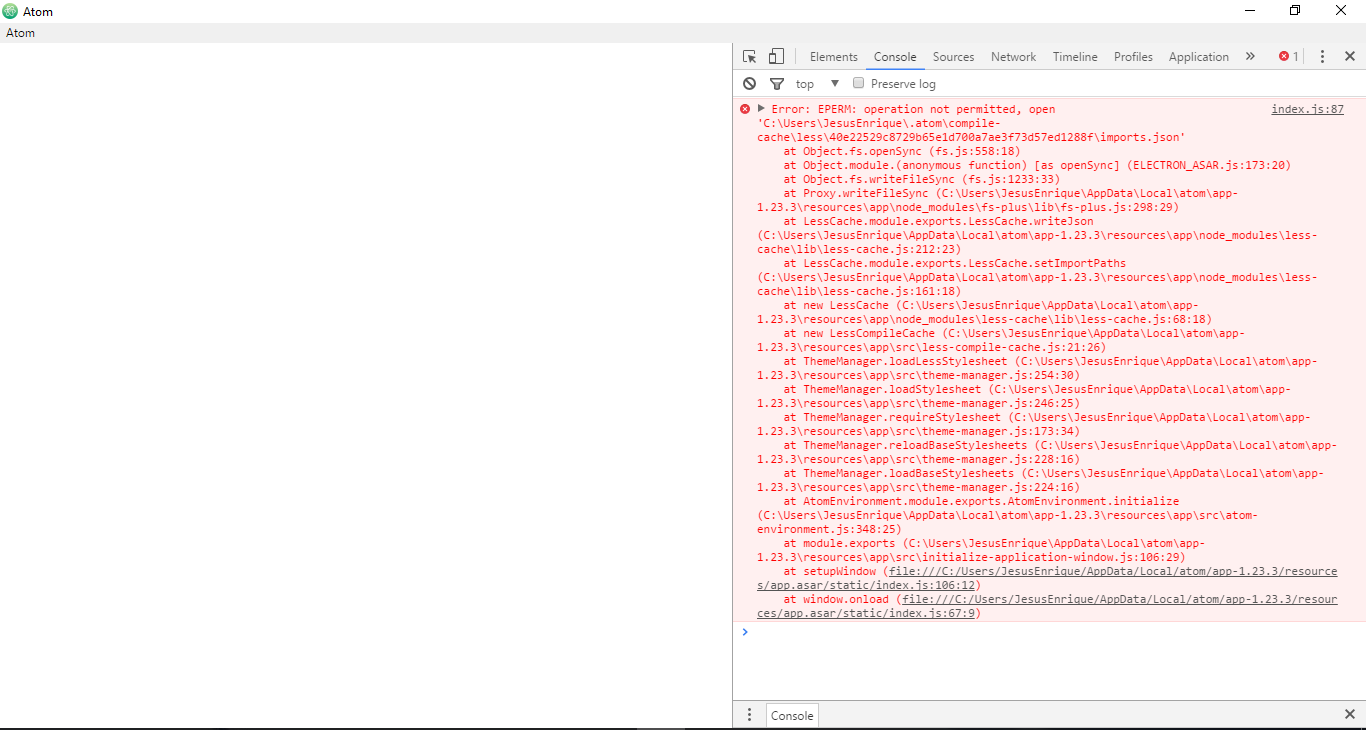Switch to the Elements tab
Screen dimensions: 1366x730
click(x=834, y=57)
